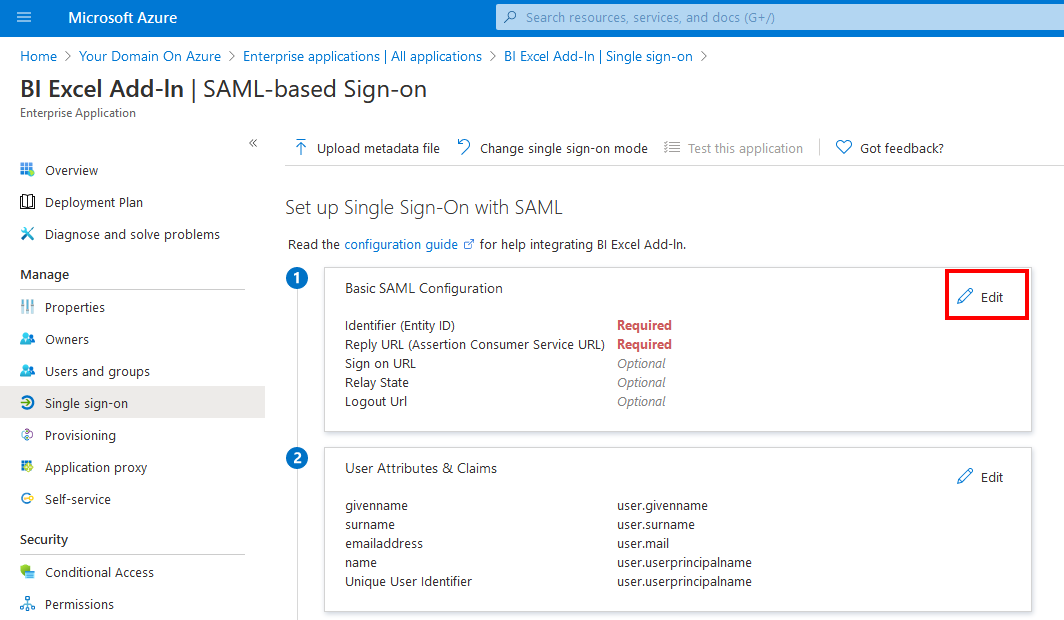Click the Diagnose and solve problems wrench icon

point(27,234)
